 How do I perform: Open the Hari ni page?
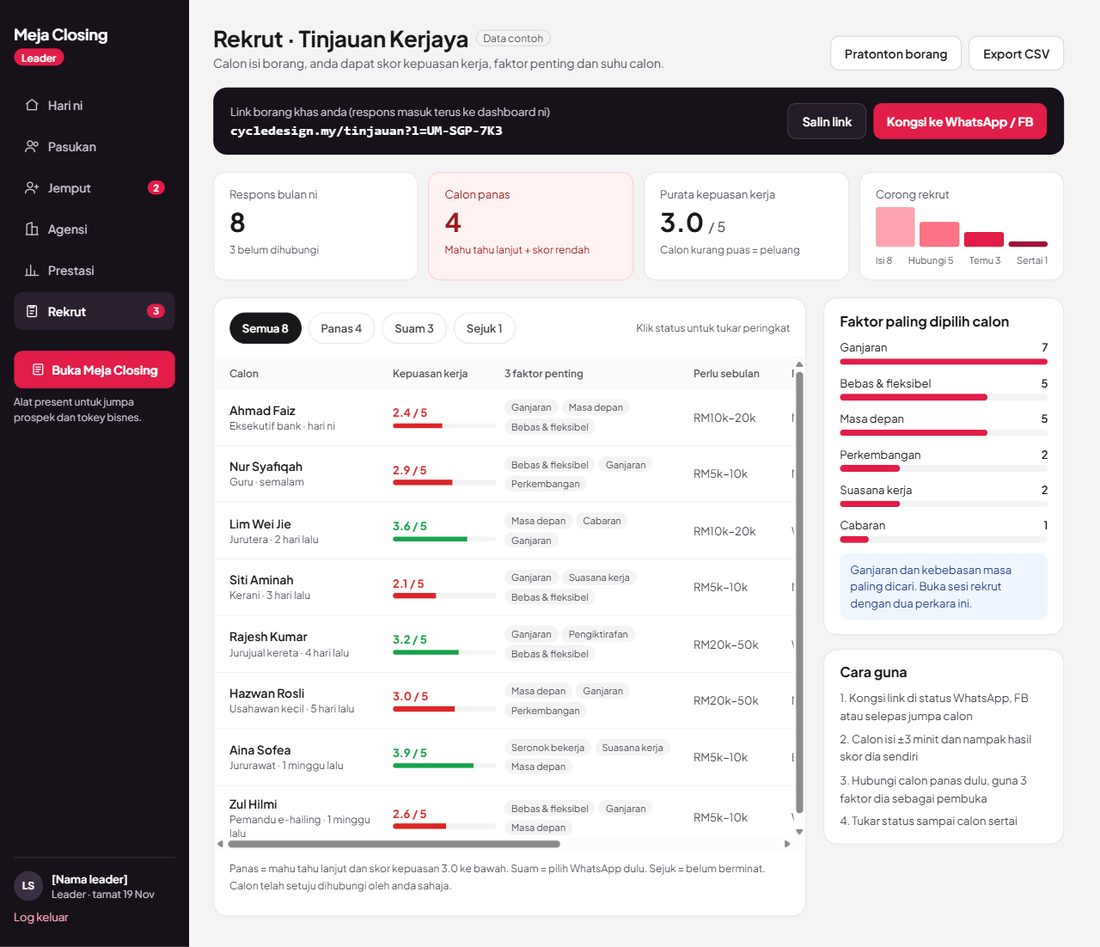tap(94, 105)
